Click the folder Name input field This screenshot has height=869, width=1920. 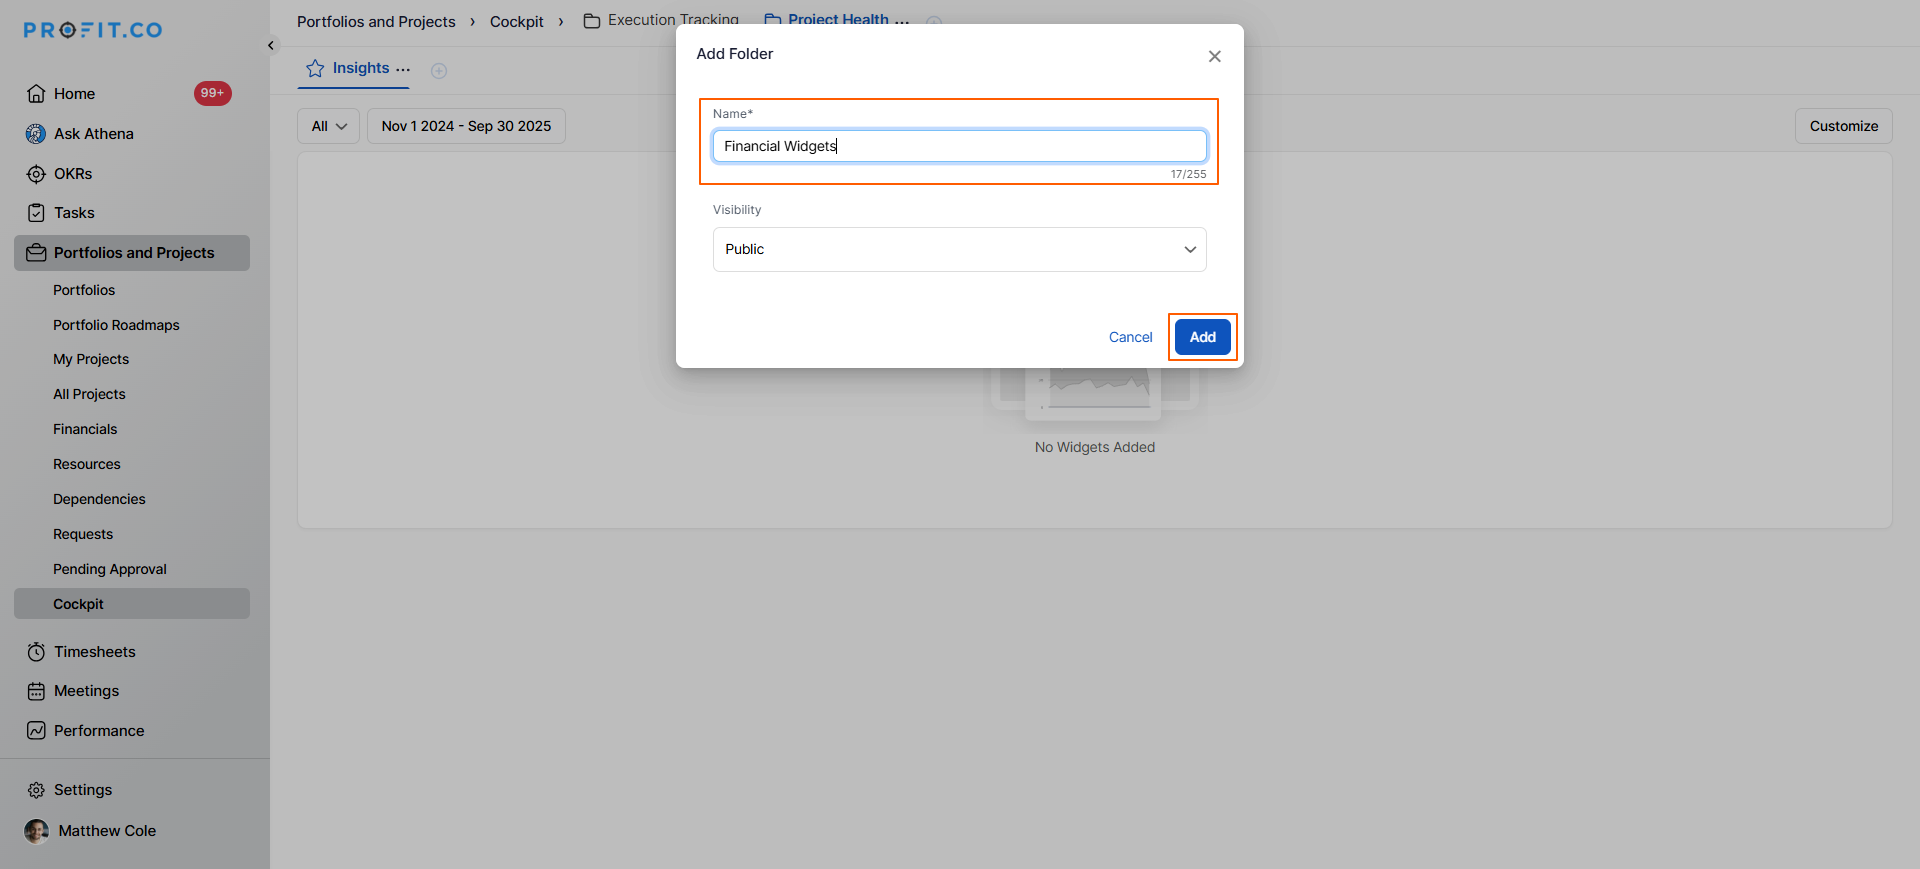(960, 146)
